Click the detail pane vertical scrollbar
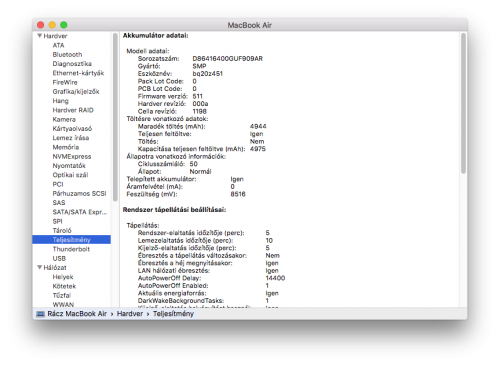The width and height of the screenshot is (500, 366). (x=463, y=103)
